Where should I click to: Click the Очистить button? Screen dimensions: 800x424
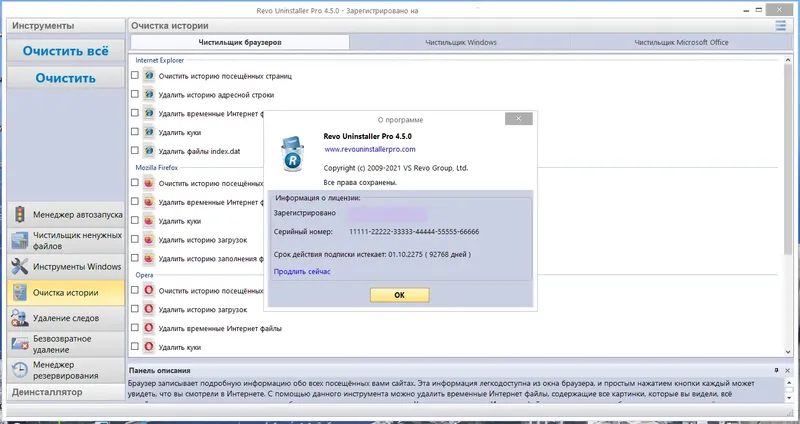[x=66, y=78]
